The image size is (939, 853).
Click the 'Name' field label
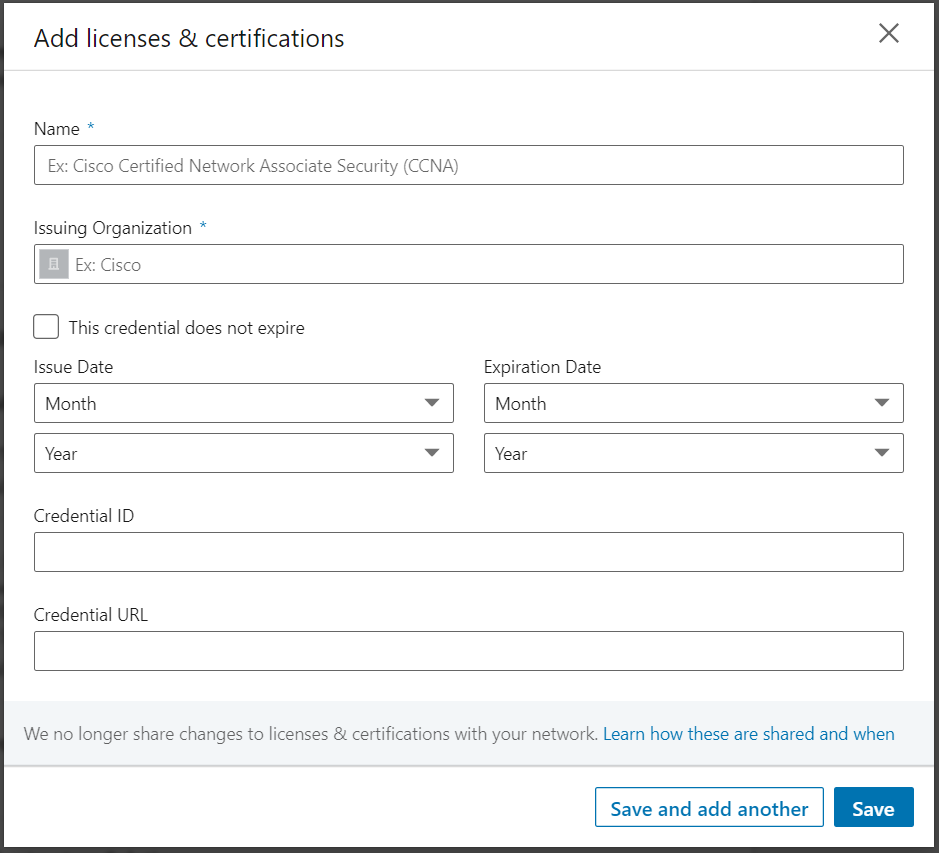pos(57,129)
